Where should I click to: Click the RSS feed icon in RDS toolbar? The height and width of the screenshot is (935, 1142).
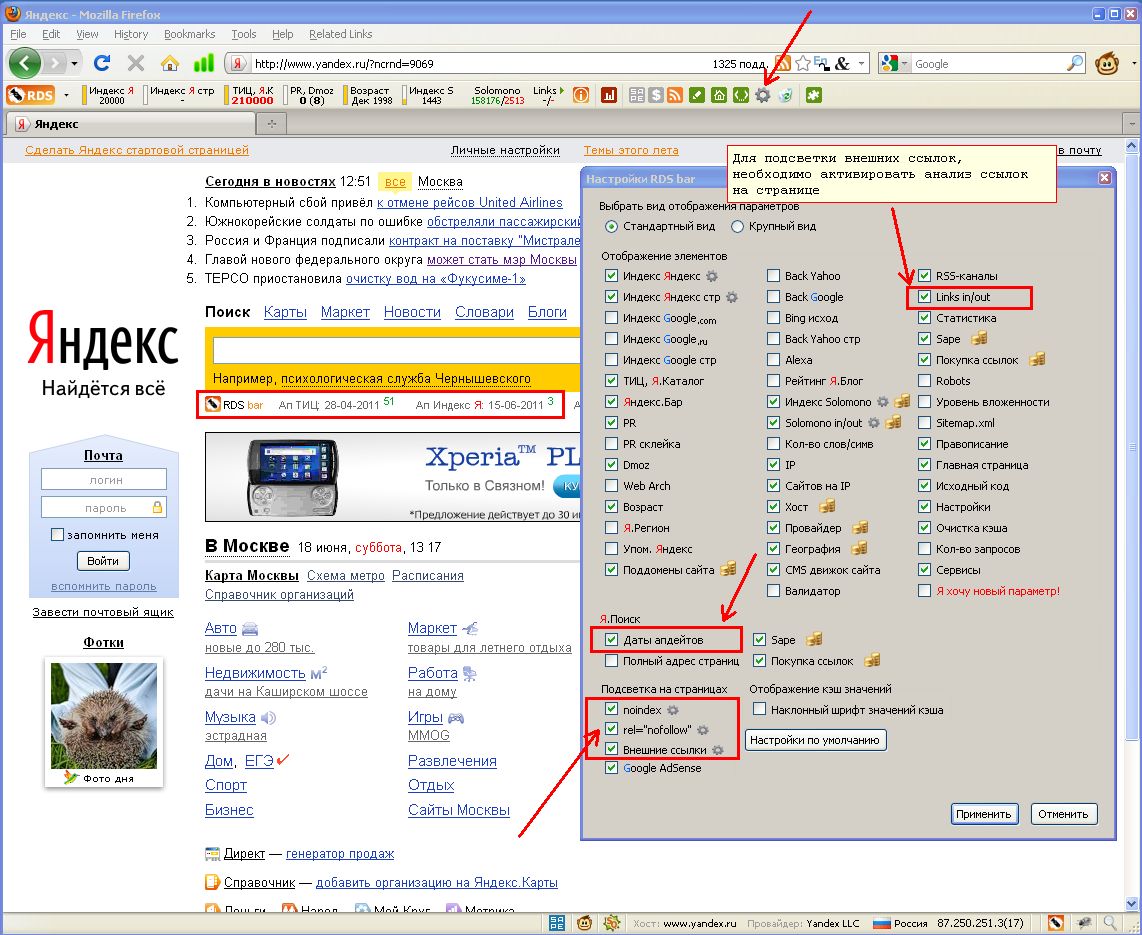point(675,95)
